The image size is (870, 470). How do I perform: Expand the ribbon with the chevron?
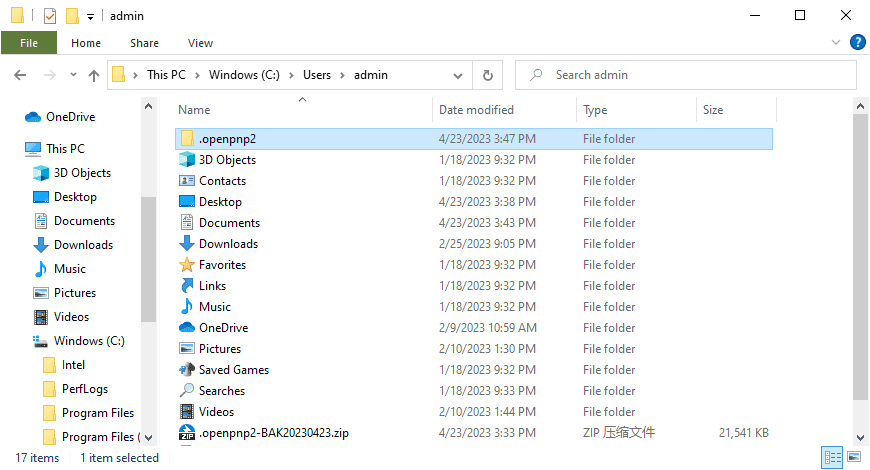837,42
